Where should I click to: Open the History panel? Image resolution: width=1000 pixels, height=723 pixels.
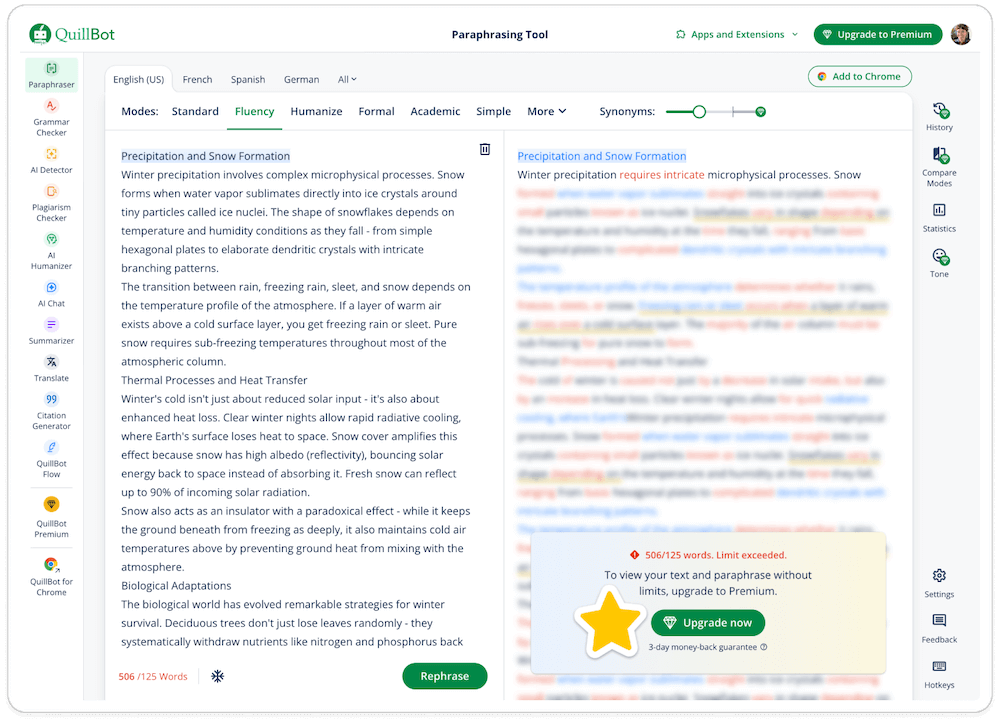[939, 116]
